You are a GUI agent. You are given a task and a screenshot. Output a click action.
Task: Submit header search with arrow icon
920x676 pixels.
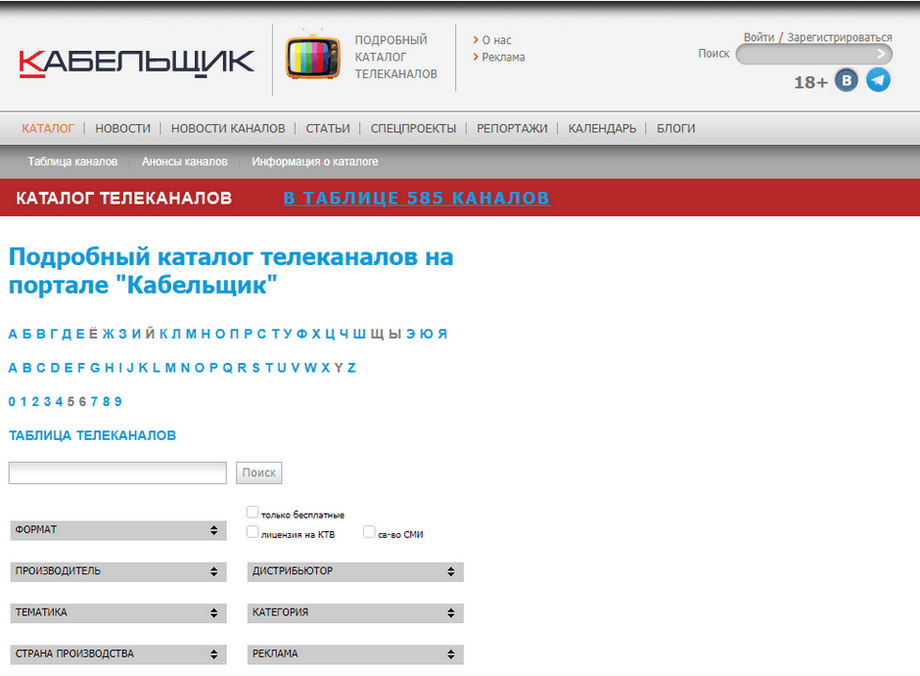point(881,54)
